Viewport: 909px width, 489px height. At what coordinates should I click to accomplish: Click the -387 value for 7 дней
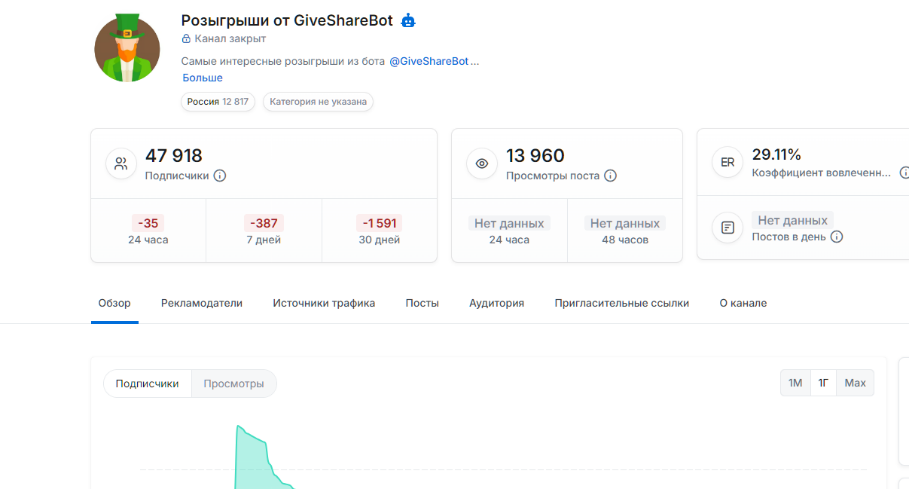point(264,223)
